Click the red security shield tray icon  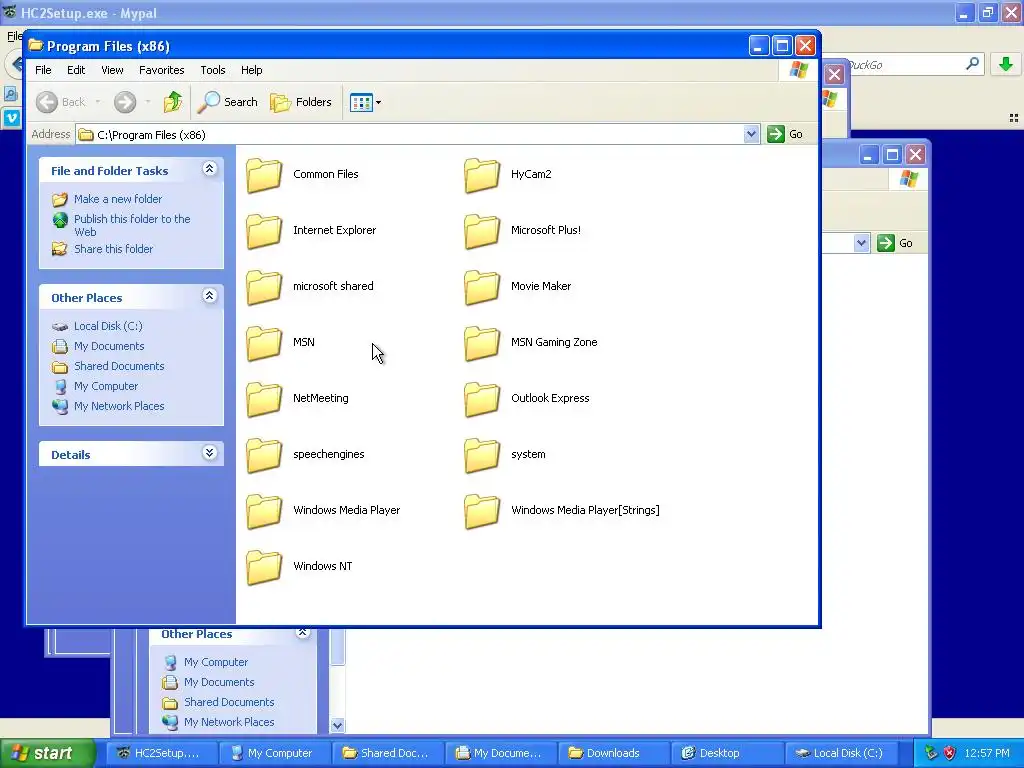[x=950, y=753]
